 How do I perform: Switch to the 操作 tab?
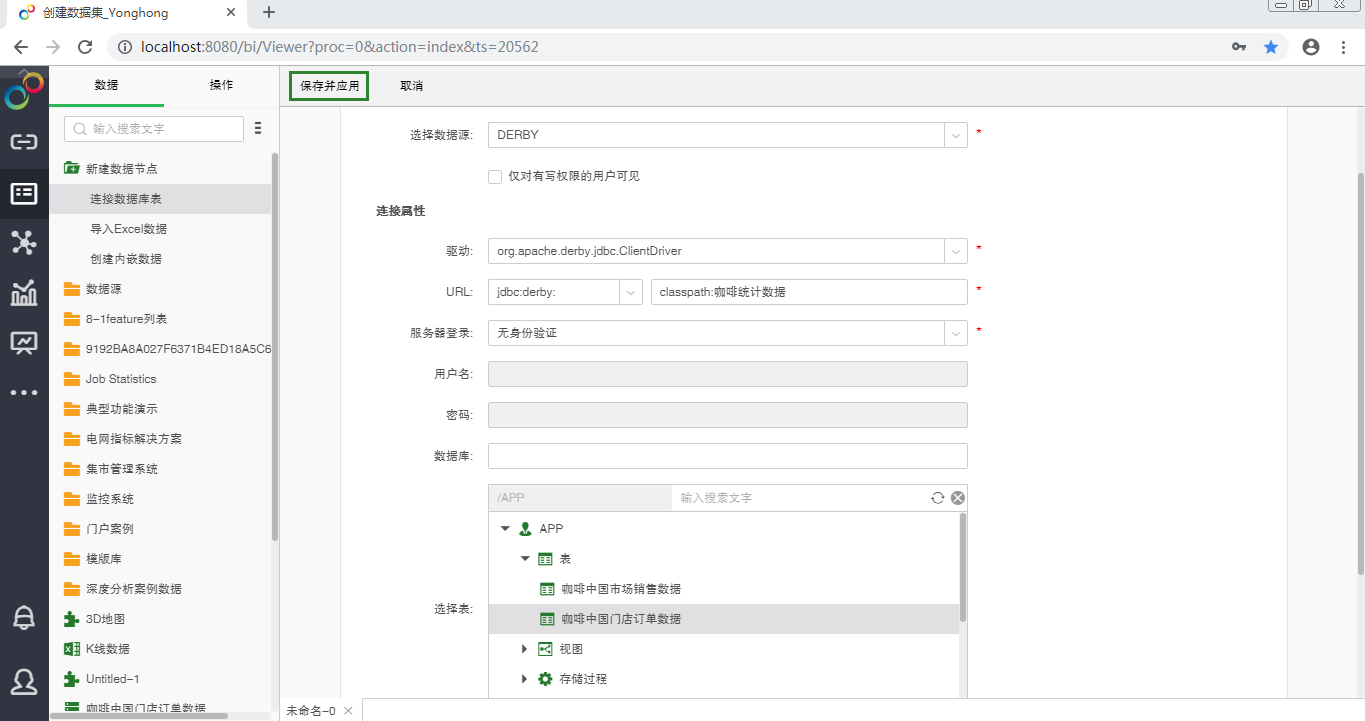click(221, 85)
